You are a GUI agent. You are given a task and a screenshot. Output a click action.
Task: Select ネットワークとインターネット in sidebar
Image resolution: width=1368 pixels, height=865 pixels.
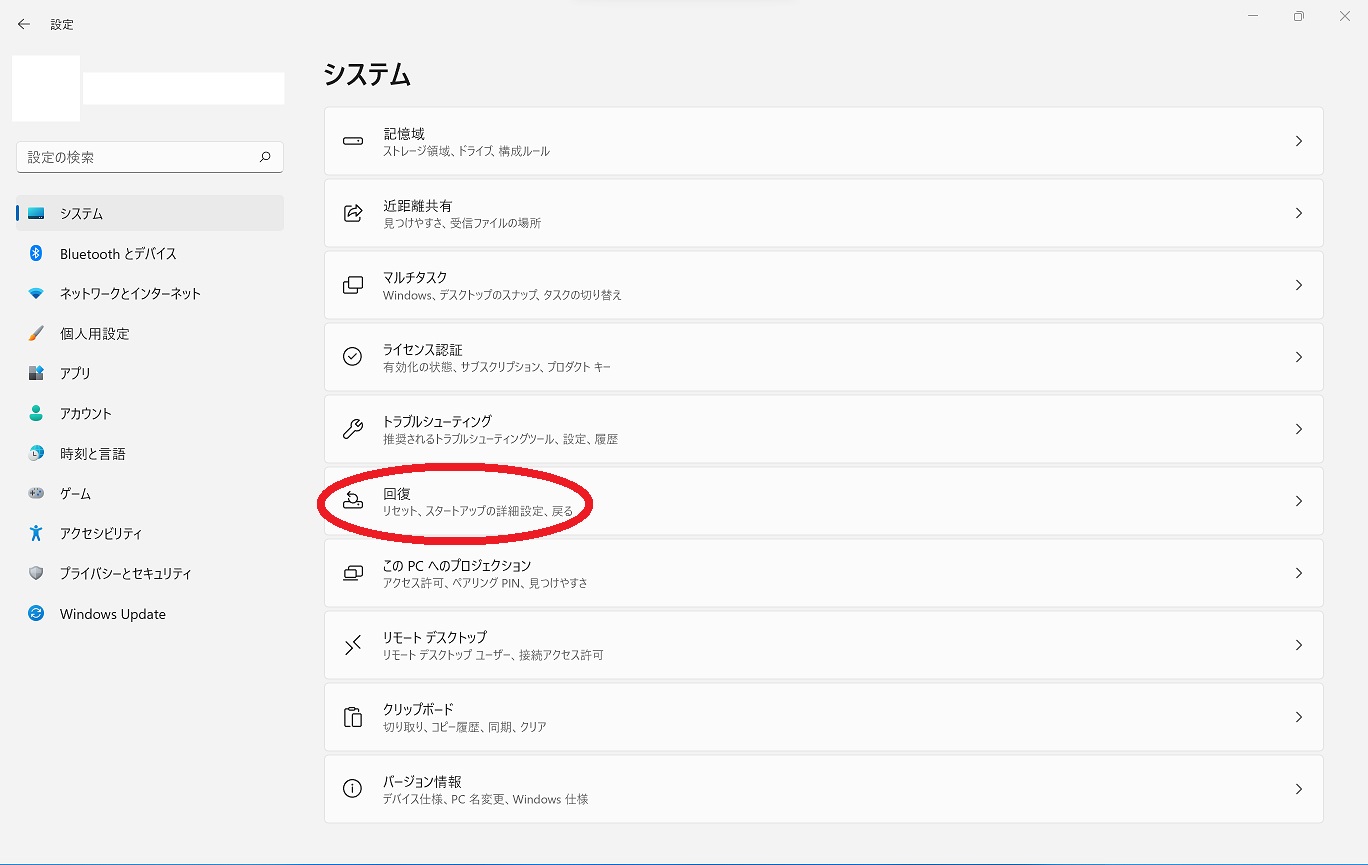coord(130,294)
